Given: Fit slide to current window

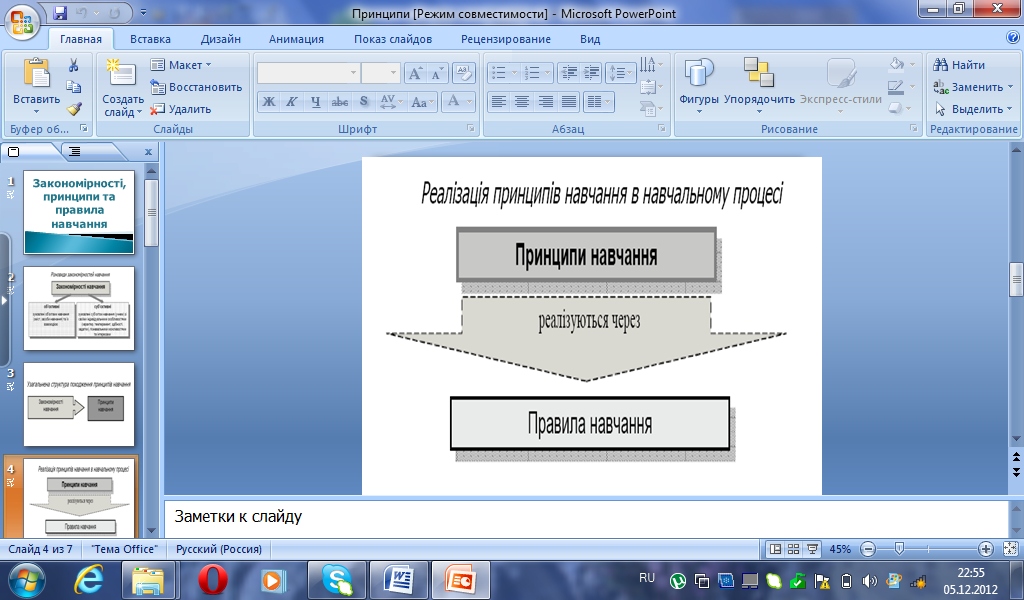Looking at the screenshot, I should point(1010,549).
